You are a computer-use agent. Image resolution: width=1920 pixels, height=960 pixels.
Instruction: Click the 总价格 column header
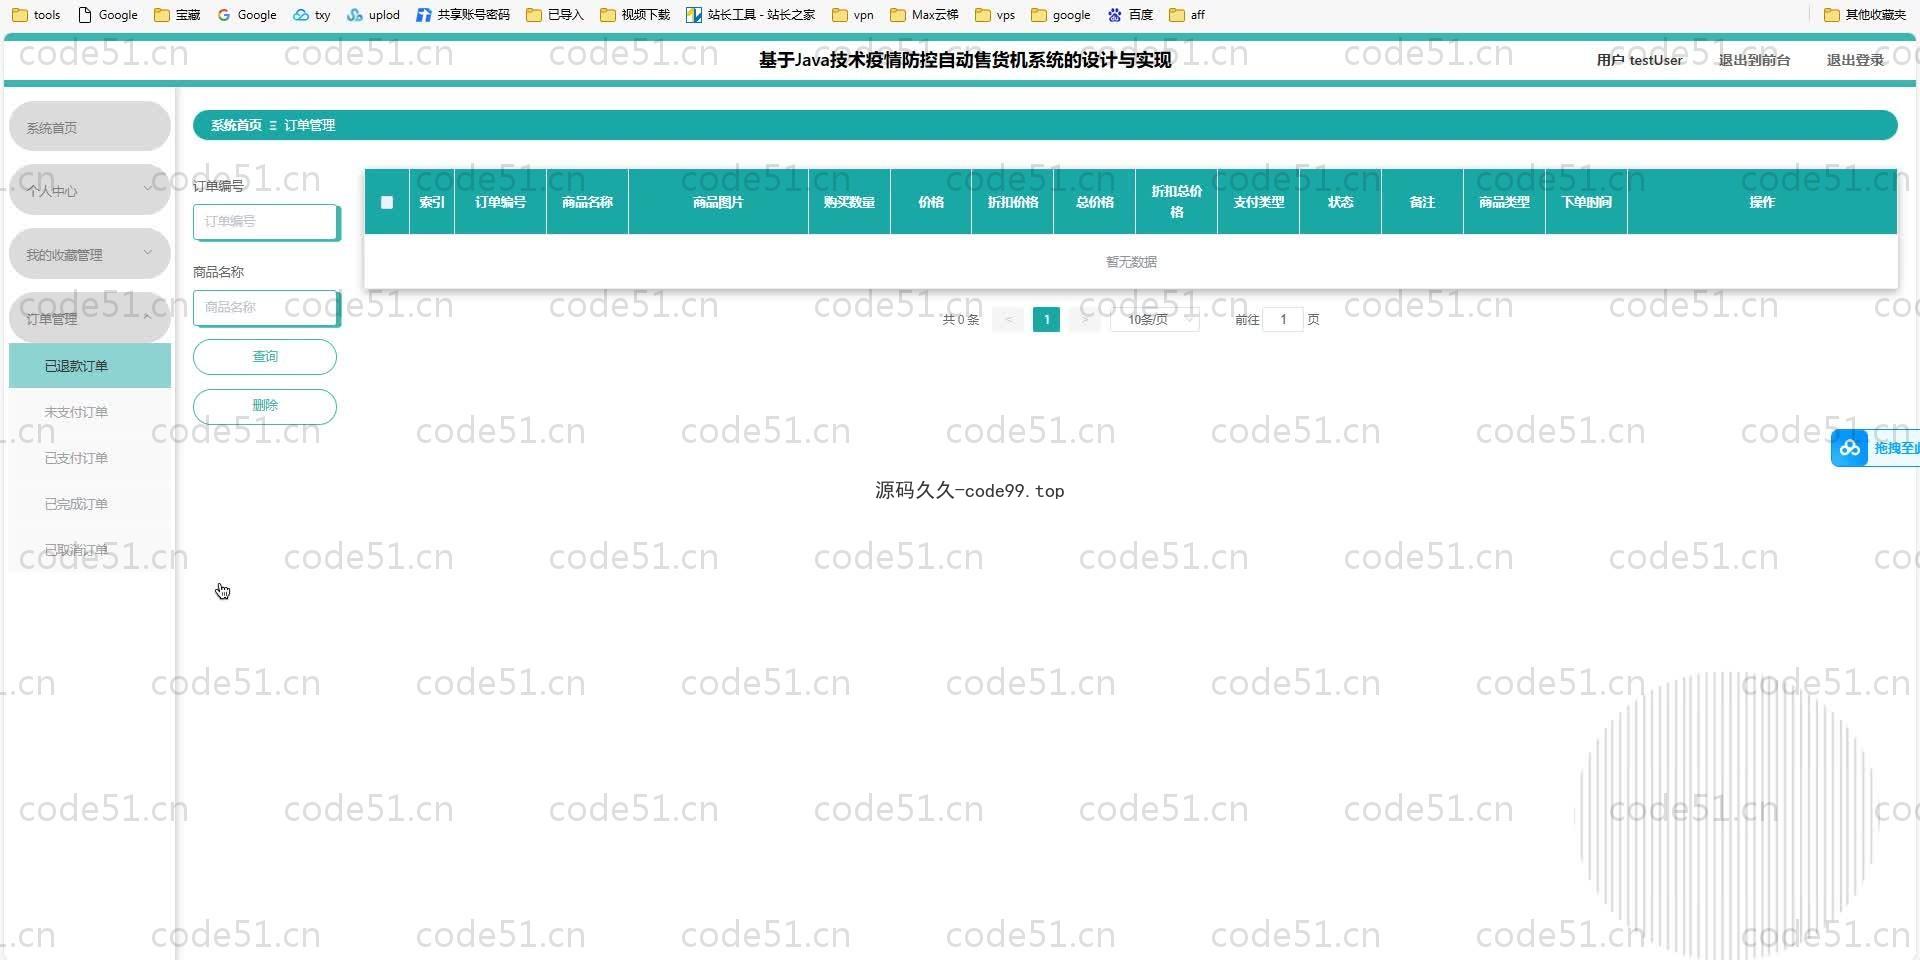pos(1095,202)
